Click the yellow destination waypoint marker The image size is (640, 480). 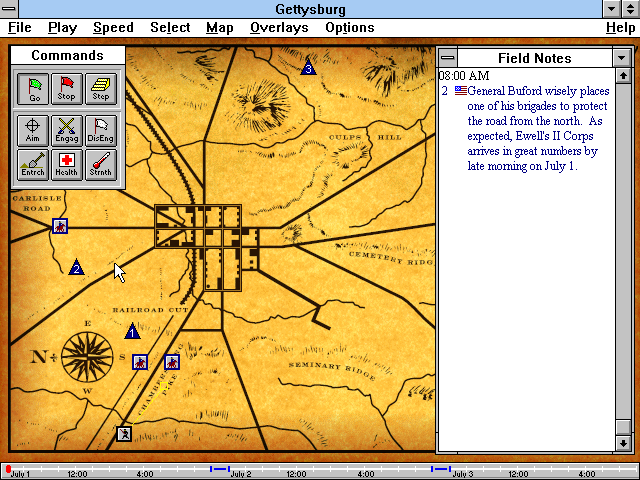point(164,386)
